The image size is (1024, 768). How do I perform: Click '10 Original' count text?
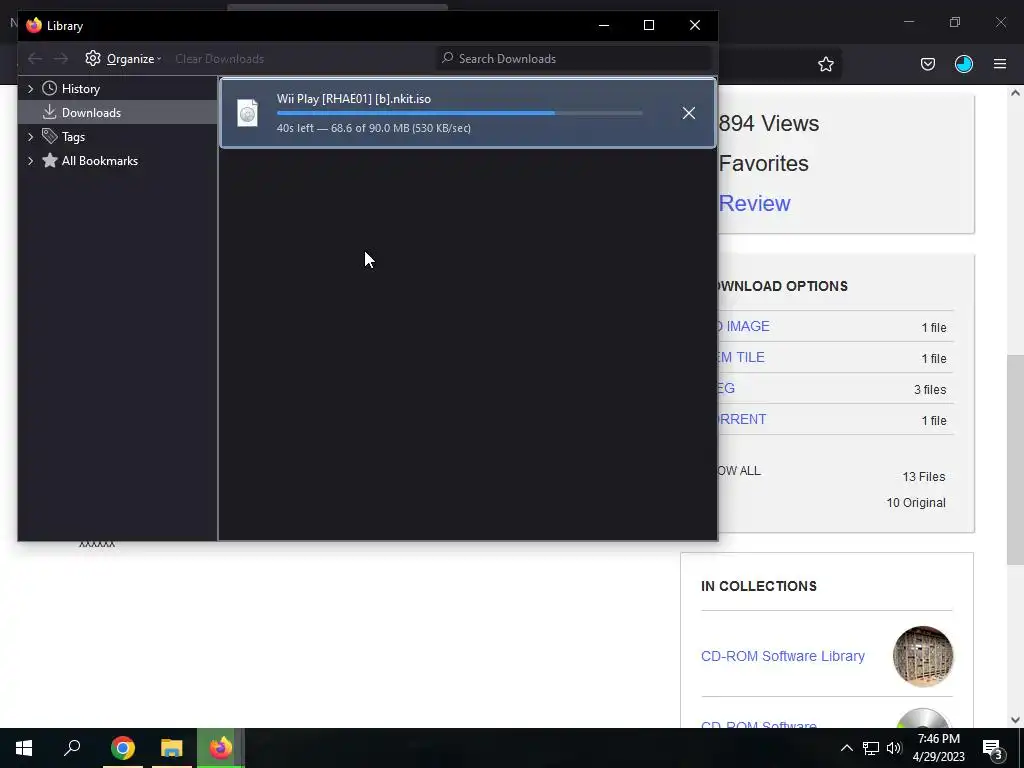coord(916,503)
